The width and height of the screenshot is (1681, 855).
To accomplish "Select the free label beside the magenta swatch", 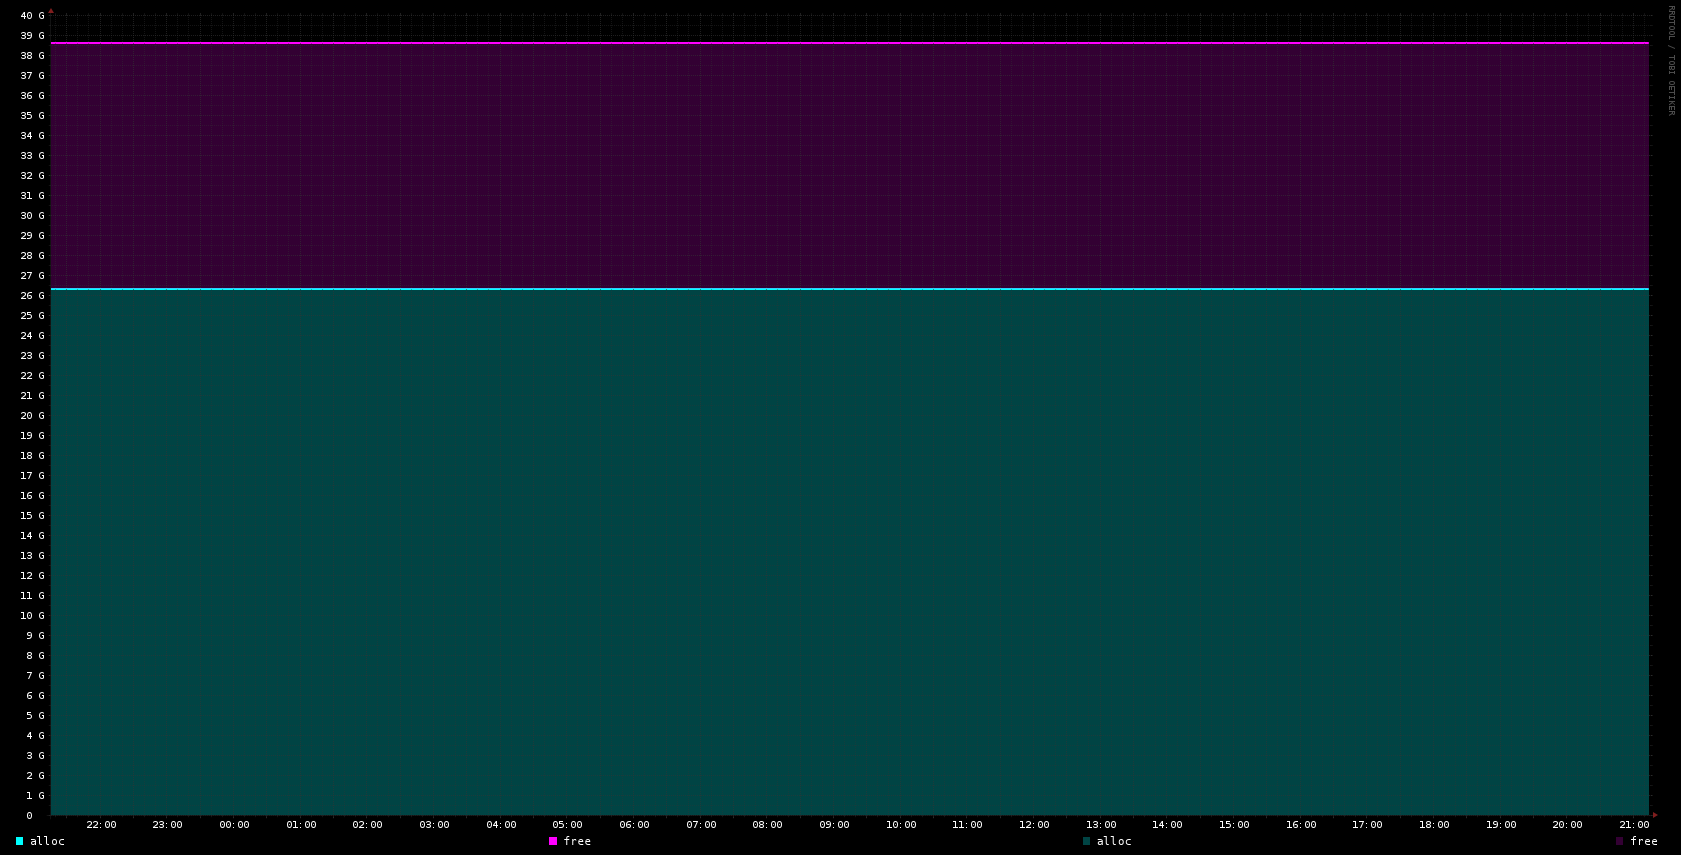I will point(577,841).
